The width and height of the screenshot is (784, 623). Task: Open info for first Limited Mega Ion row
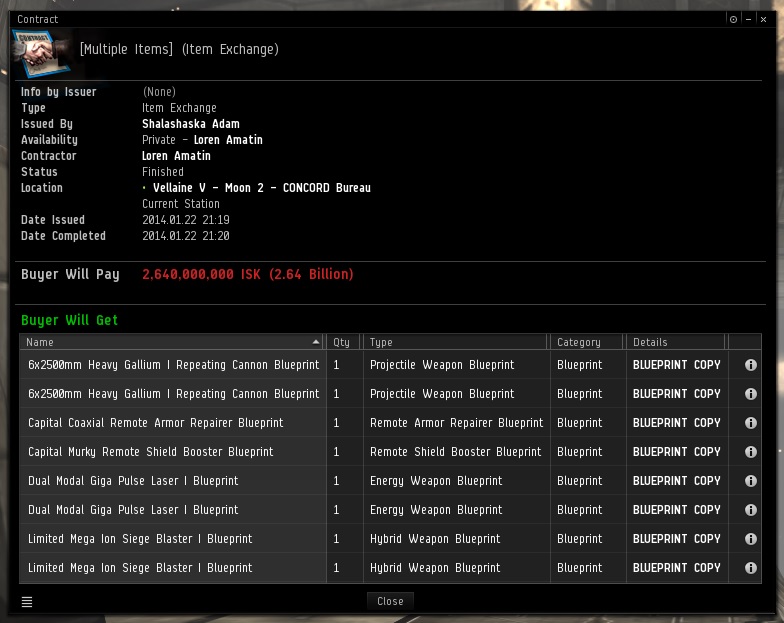(x=750, y=539)
